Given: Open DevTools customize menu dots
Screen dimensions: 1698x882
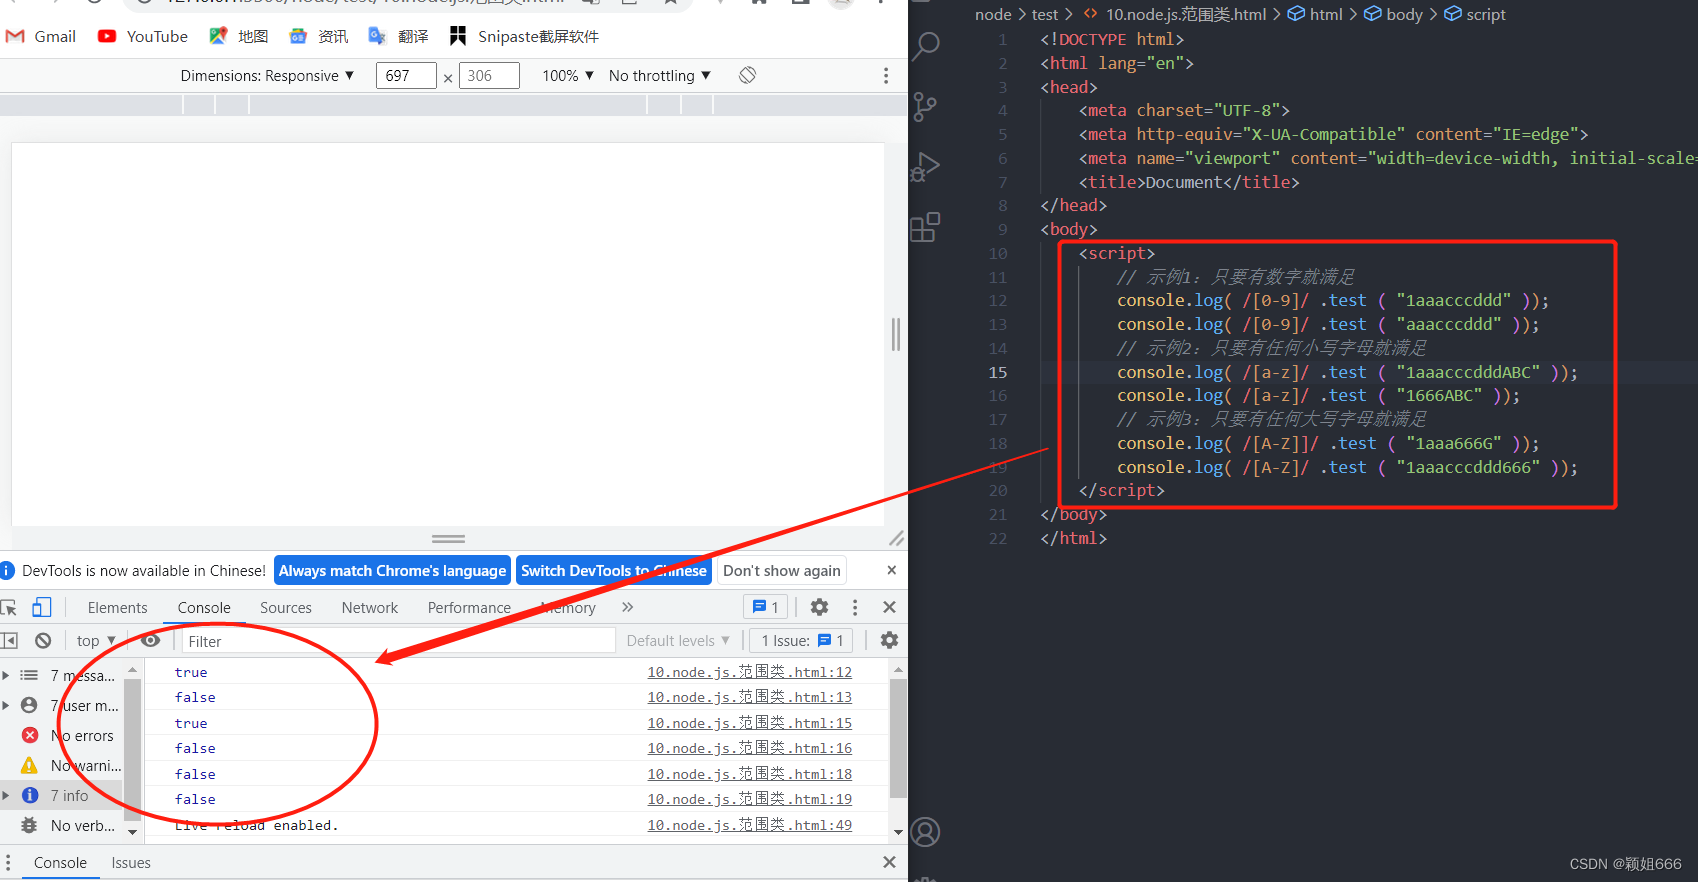Looking at the screenshot, I should click(x=855, y=607).
